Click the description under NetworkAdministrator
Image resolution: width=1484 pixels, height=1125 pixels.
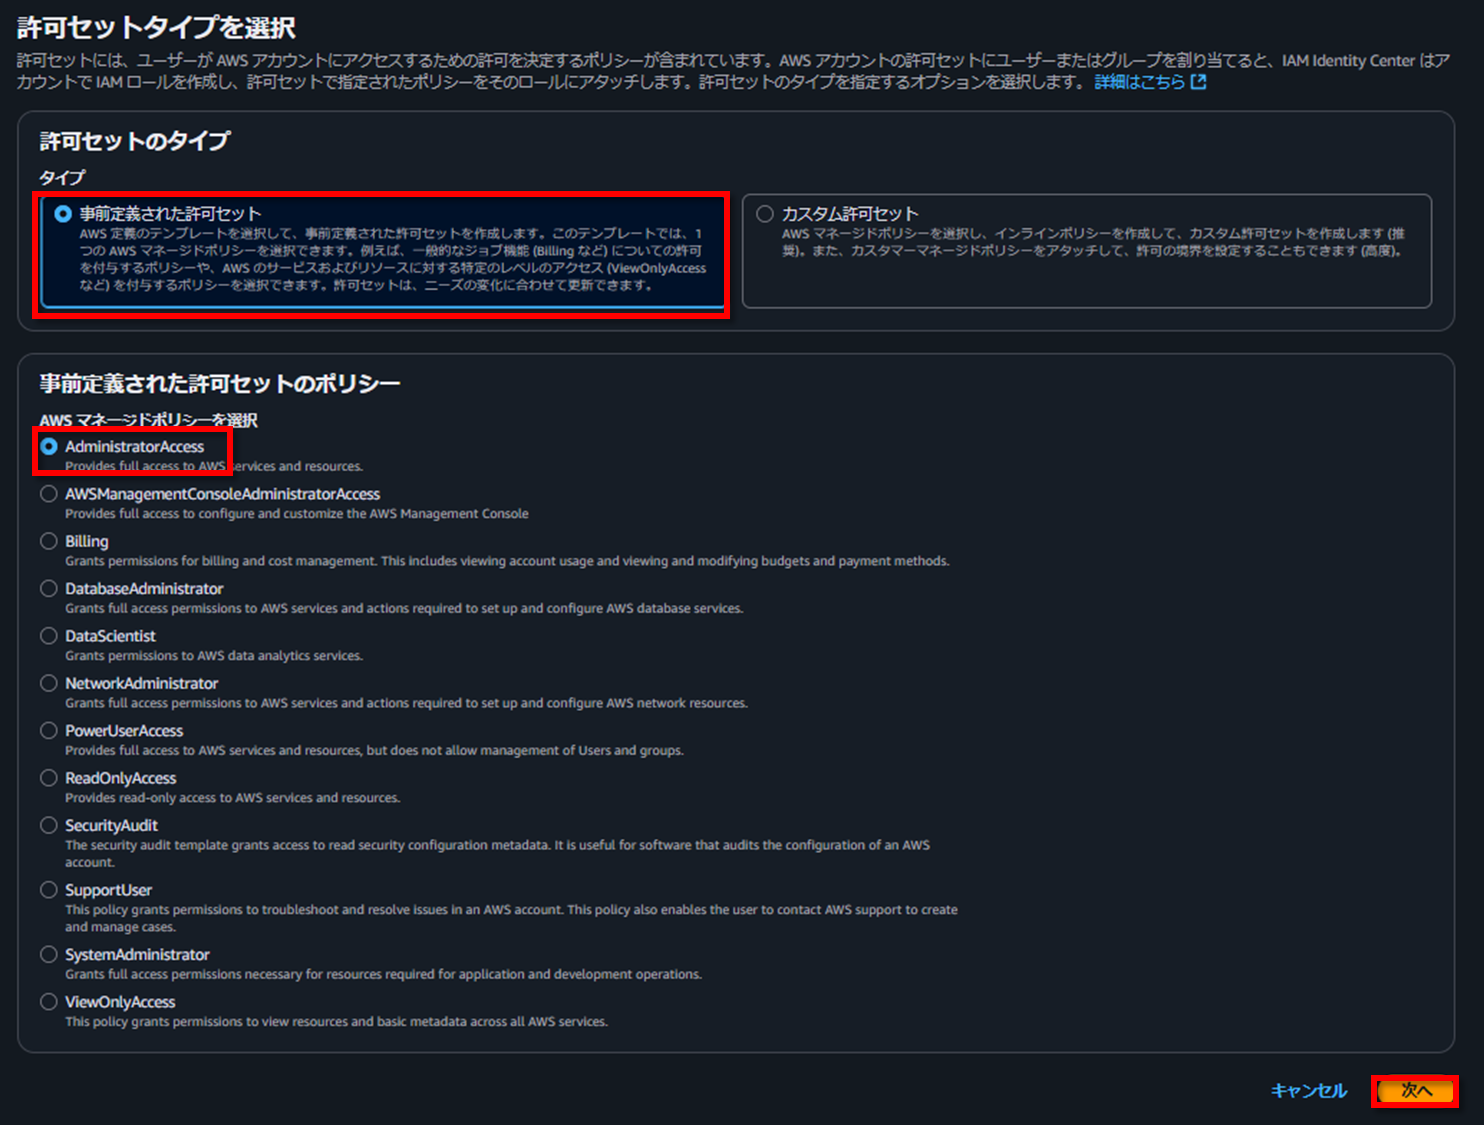(x=406, y=703)
